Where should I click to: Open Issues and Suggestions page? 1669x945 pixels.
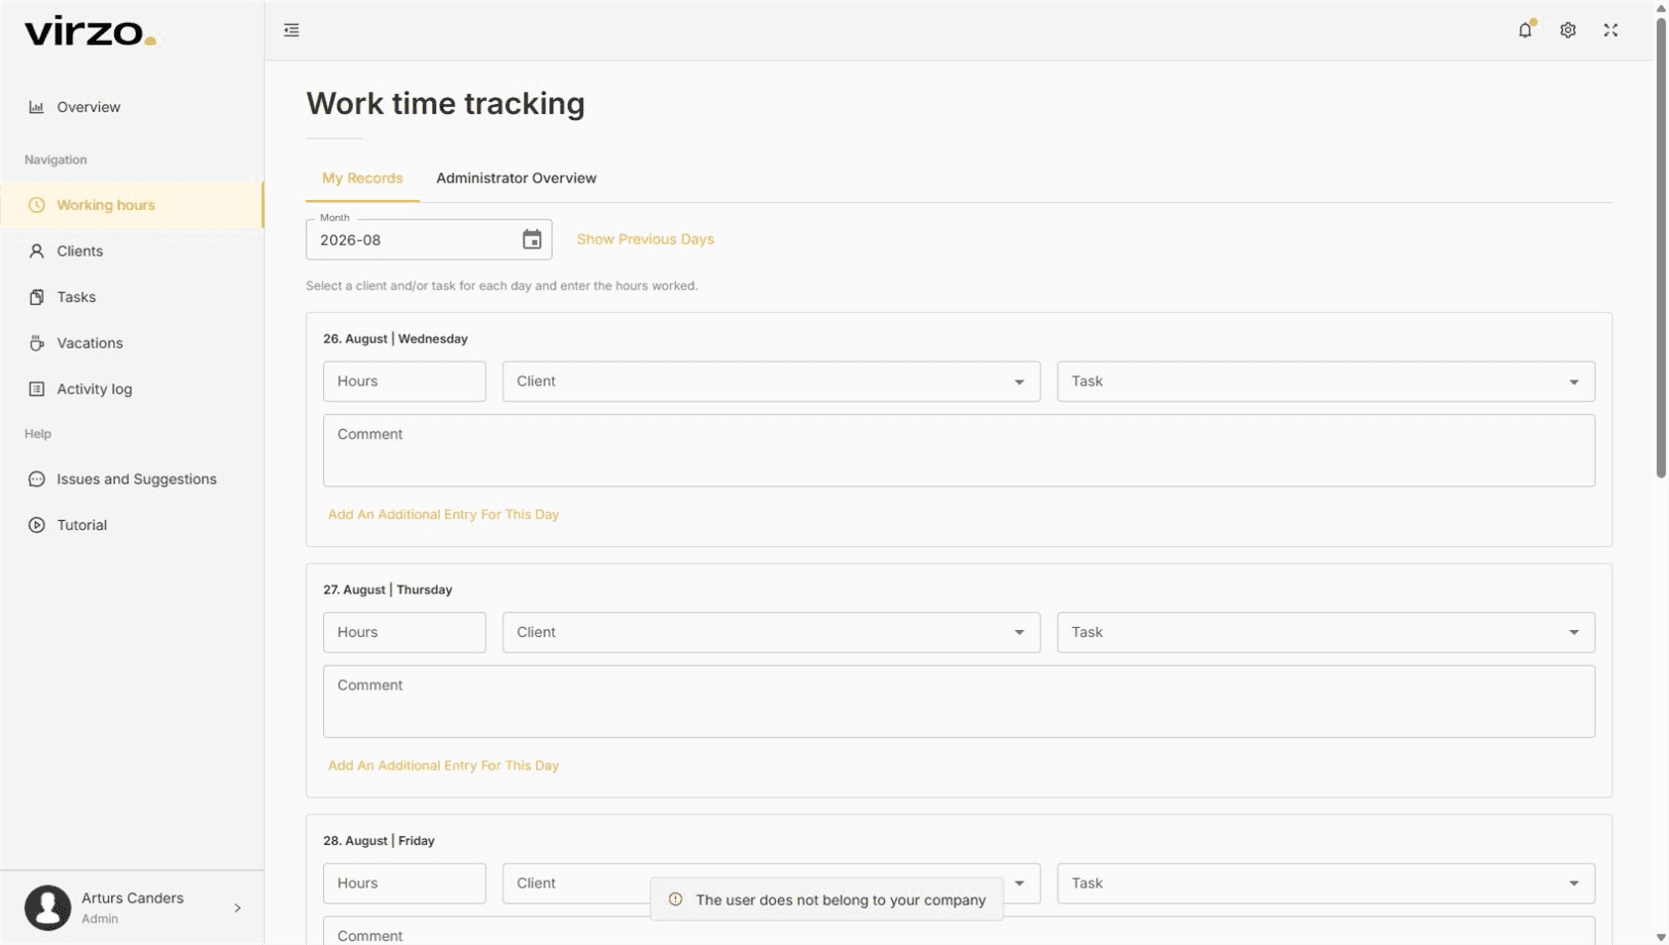(132, 479)
